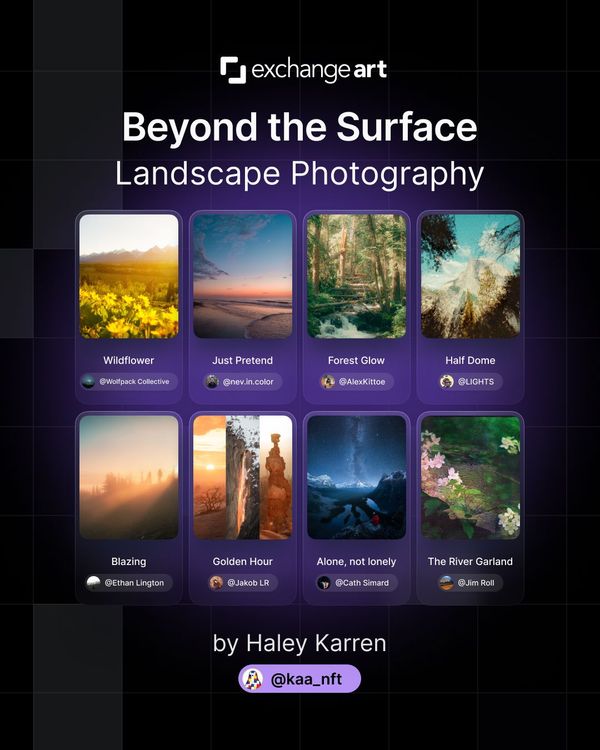This screenshot has width=600, height=750.
Task: Click the nev.in.color avatar icon
Action: (x=212, y=382)
